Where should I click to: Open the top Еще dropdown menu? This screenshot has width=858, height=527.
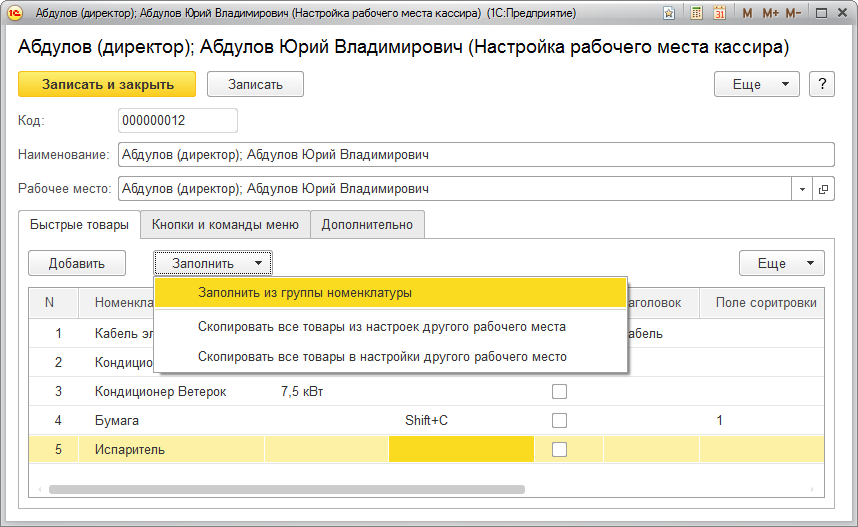pos(758,84)
